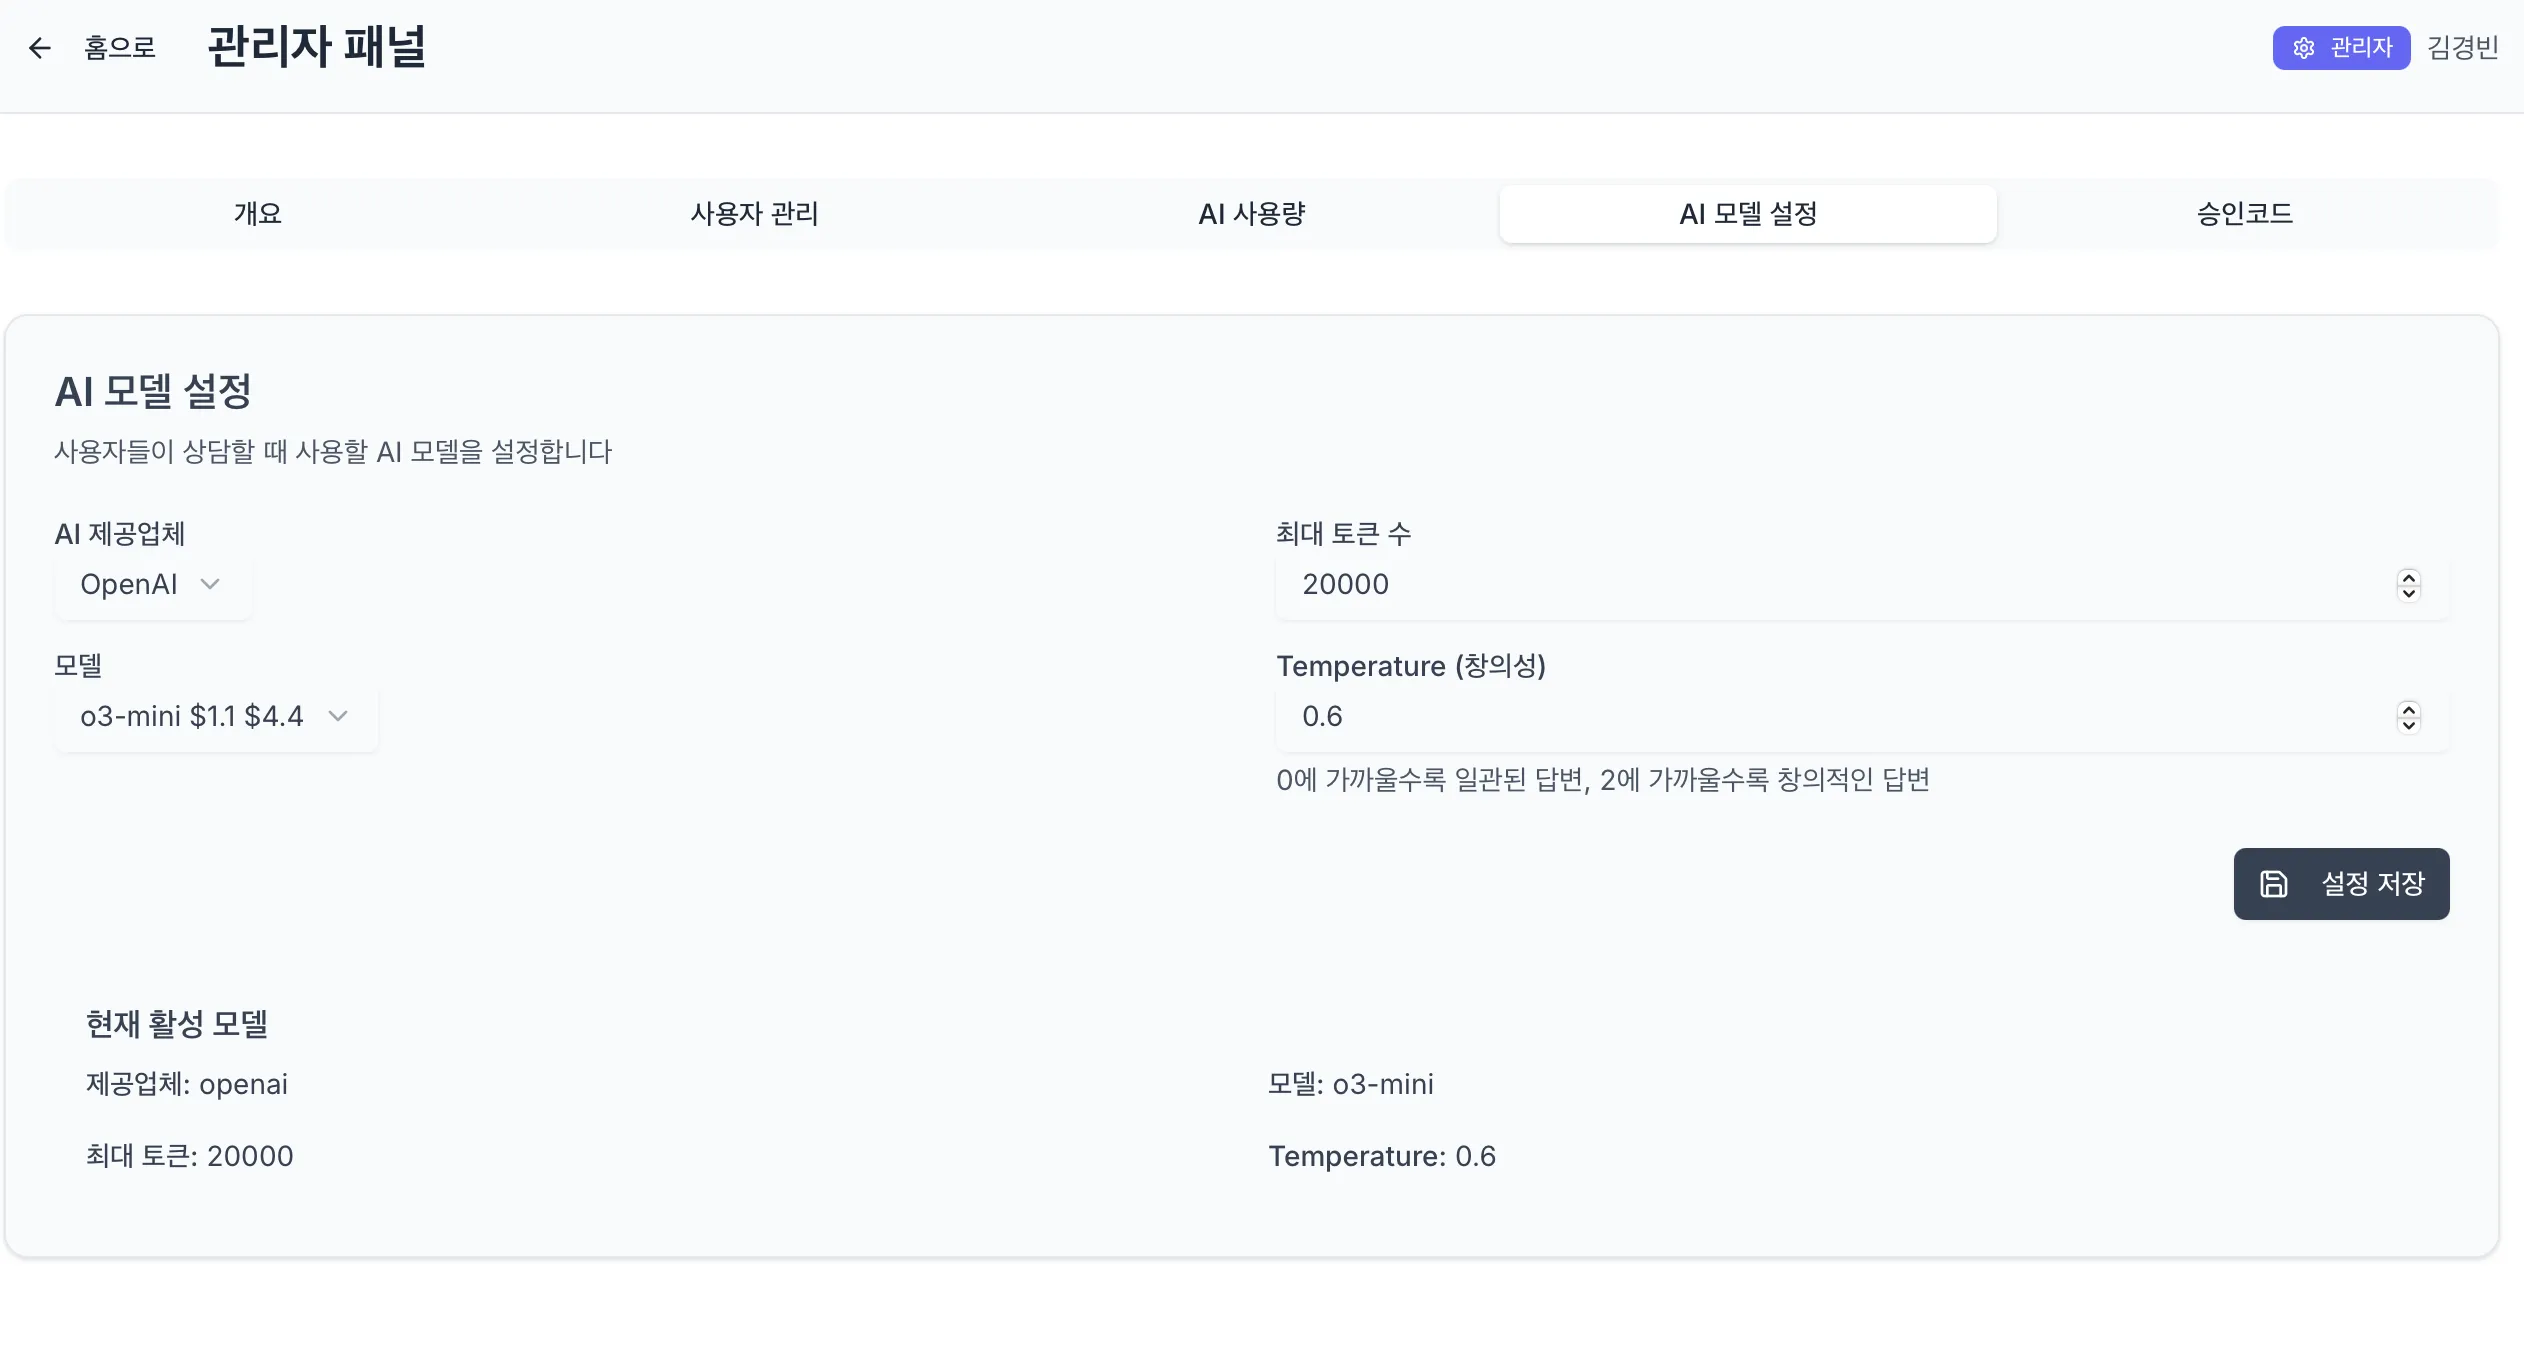This screenshot has width=2524, height=1352.
Task: Increase Temperature with stepper up arrow
Action: coord(2409,709)
